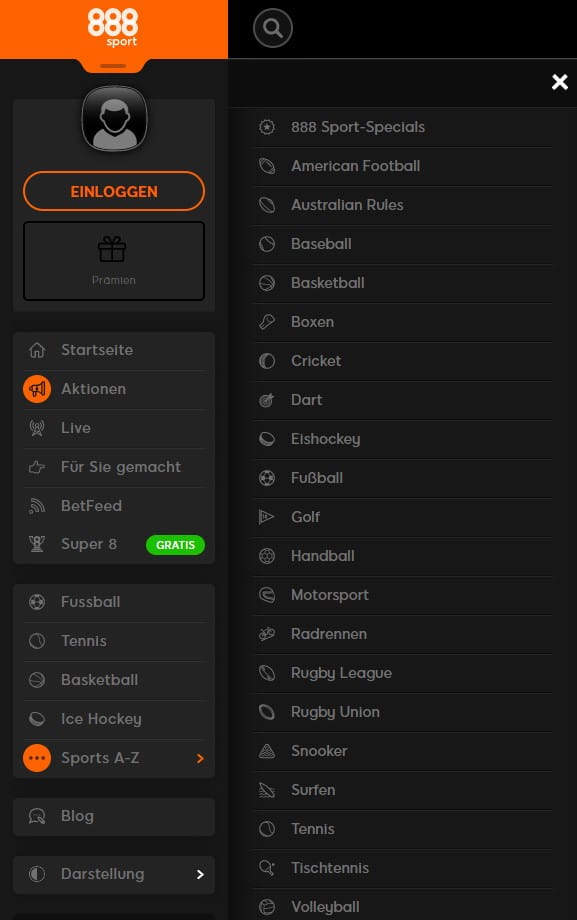Image resolution: width=577 pixels, height=920 pixels.
Task: Click the Prämien gift box icon
Action: point(112,249)
